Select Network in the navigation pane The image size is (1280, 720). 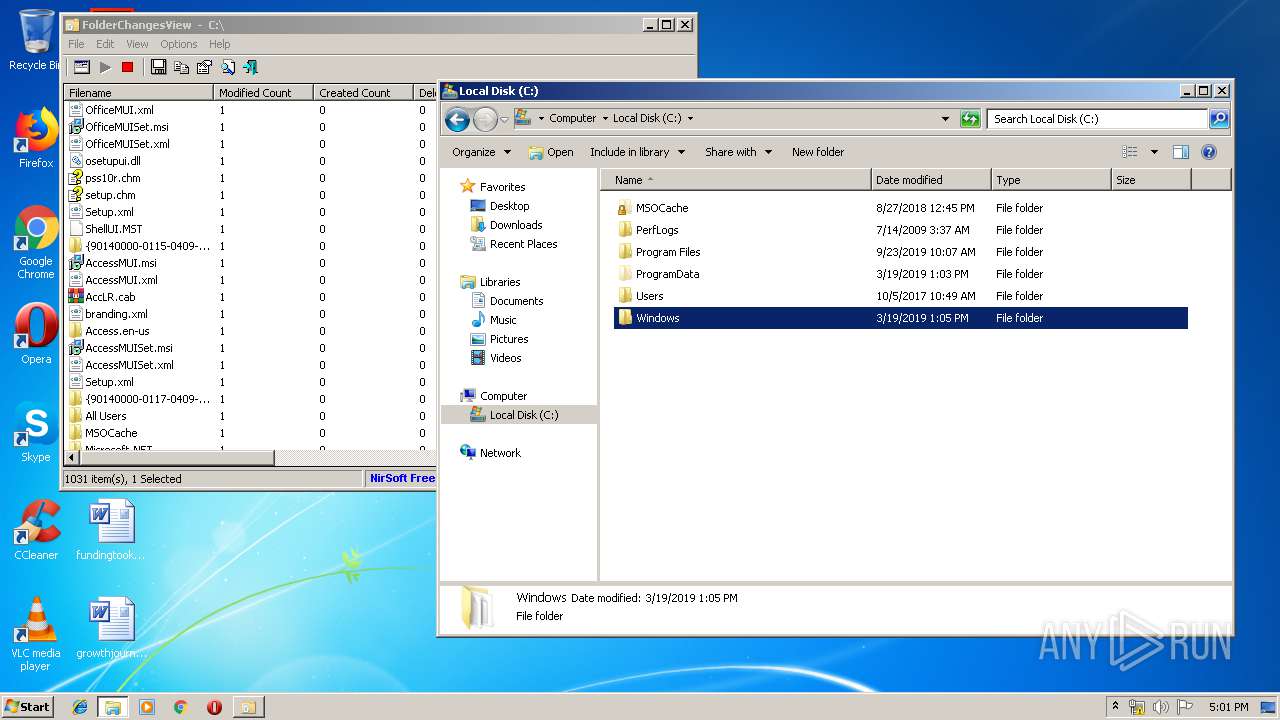pyautogui.click(x=490, y=453)
